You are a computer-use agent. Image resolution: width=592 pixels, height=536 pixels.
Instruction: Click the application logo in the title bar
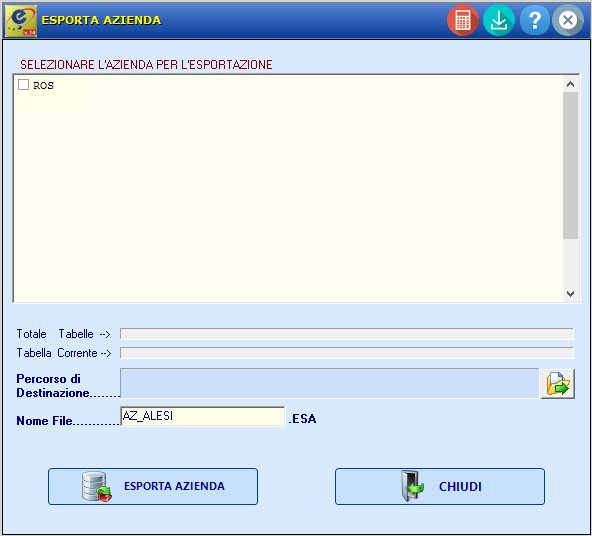pyautogui.click(x=21, y=20)
